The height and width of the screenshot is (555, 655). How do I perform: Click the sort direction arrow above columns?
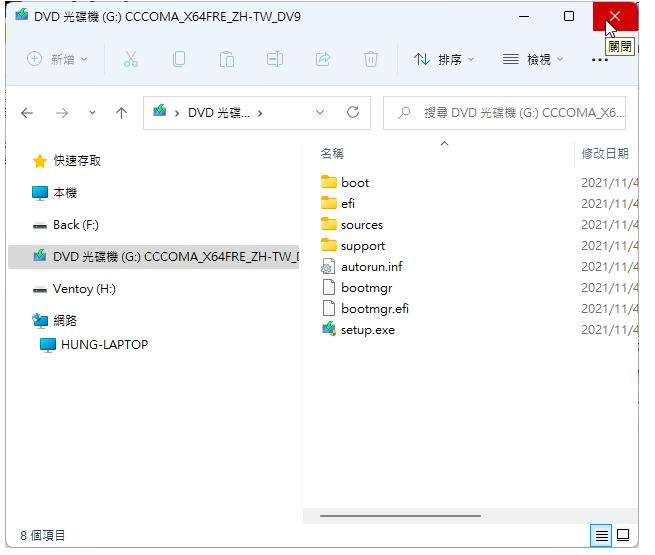pos(444,144)
